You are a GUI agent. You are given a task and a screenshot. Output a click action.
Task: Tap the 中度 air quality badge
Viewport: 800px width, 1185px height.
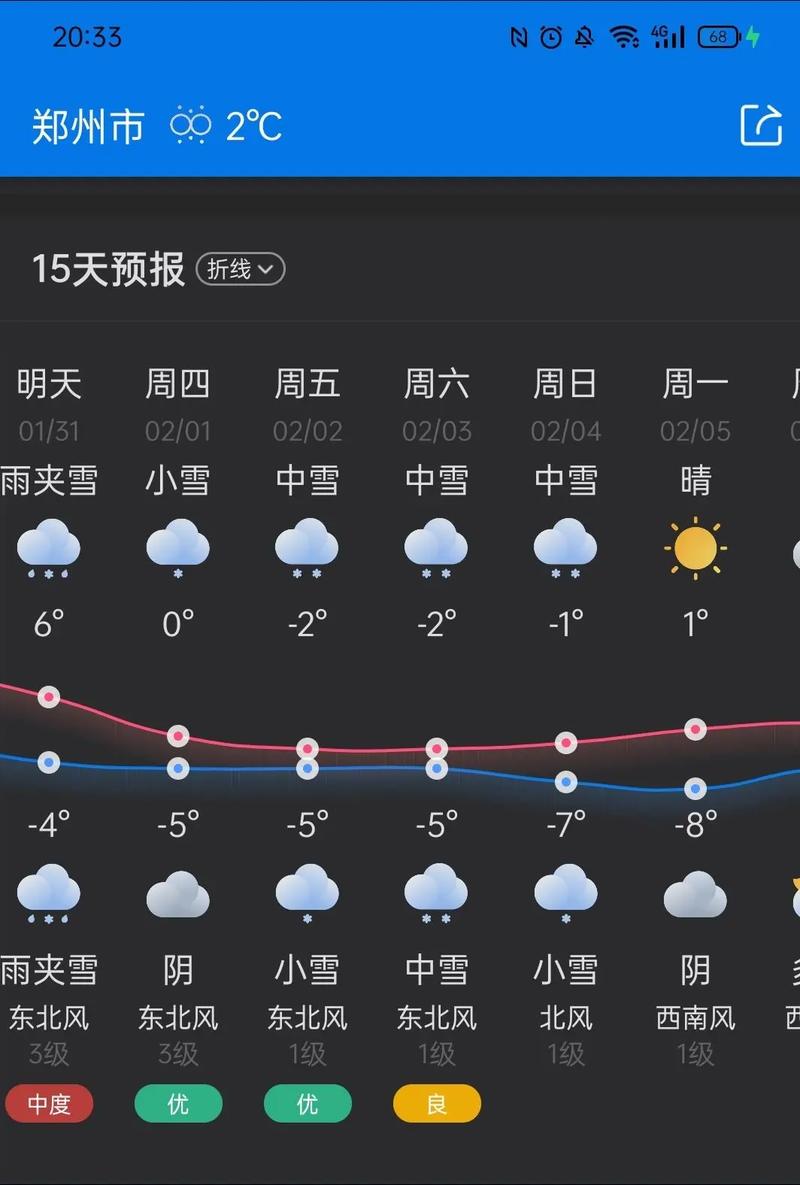click(x=48, y=1103)
